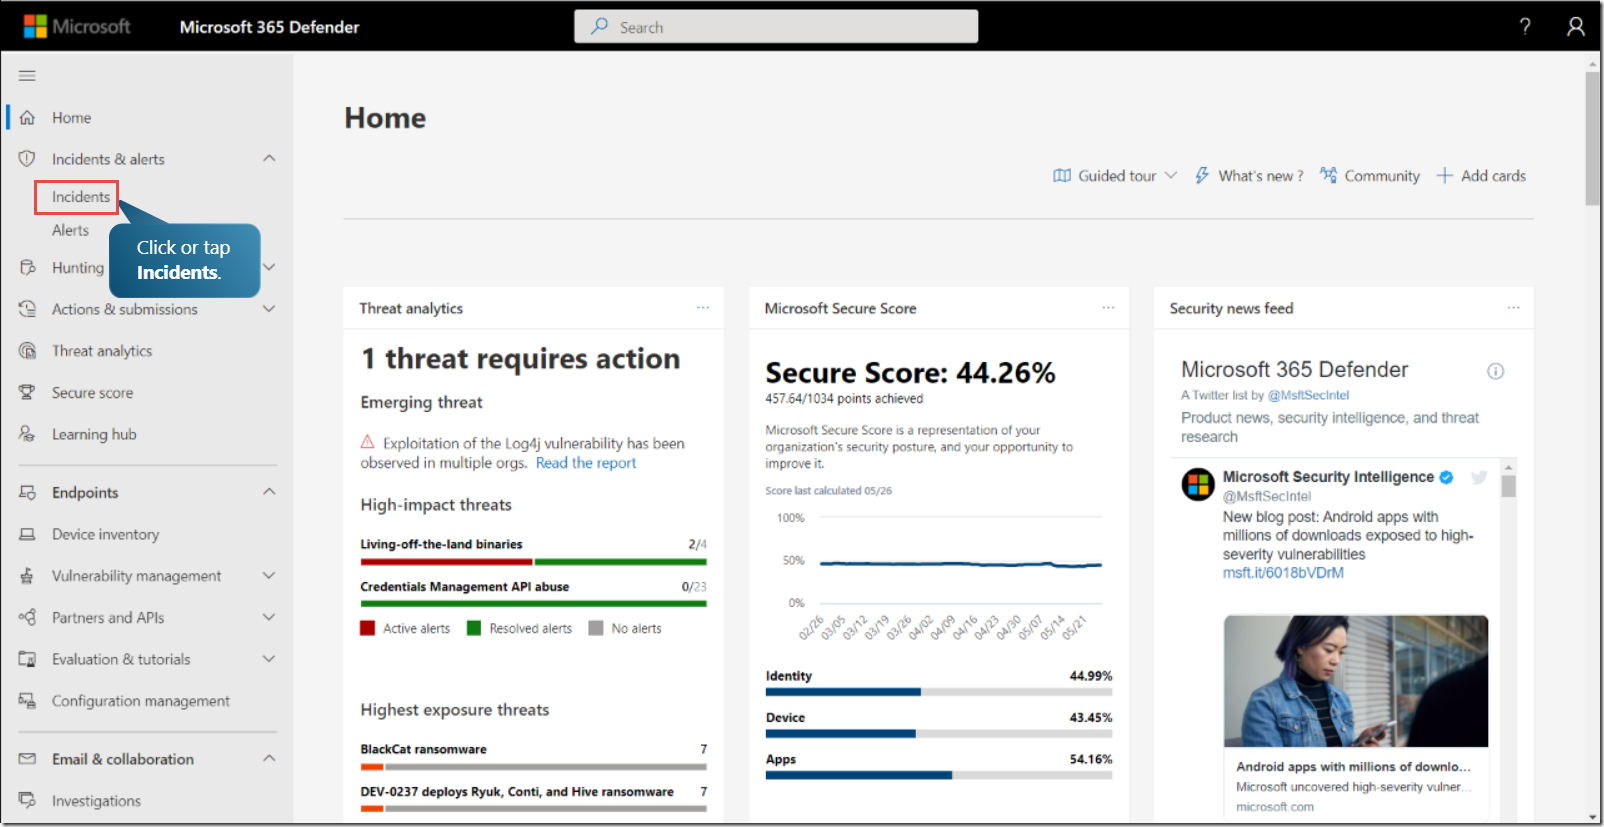Open Security news feed card more options

[x=1513, y=308]
